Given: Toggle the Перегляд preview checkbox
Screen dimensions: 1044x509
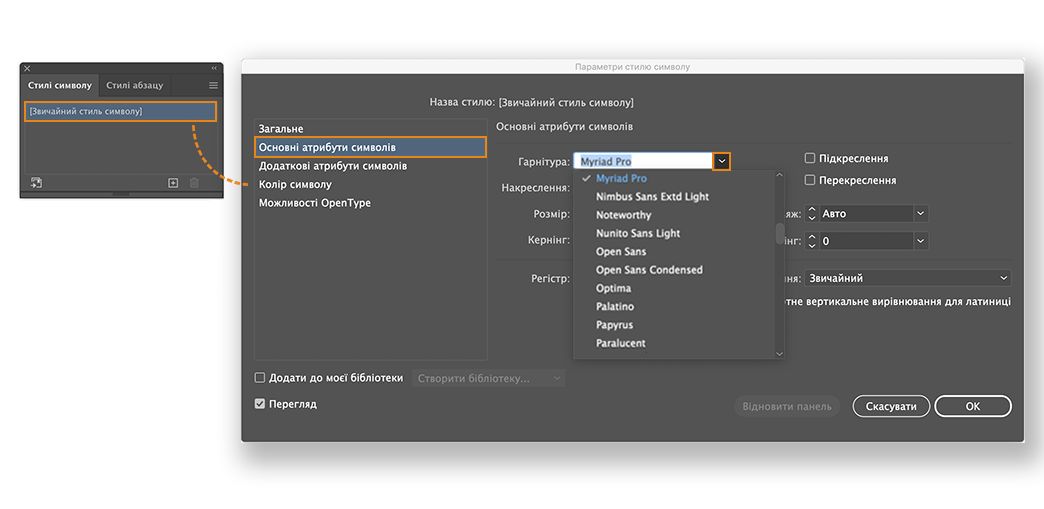Looking at the screenshot, I should [260, 404].
